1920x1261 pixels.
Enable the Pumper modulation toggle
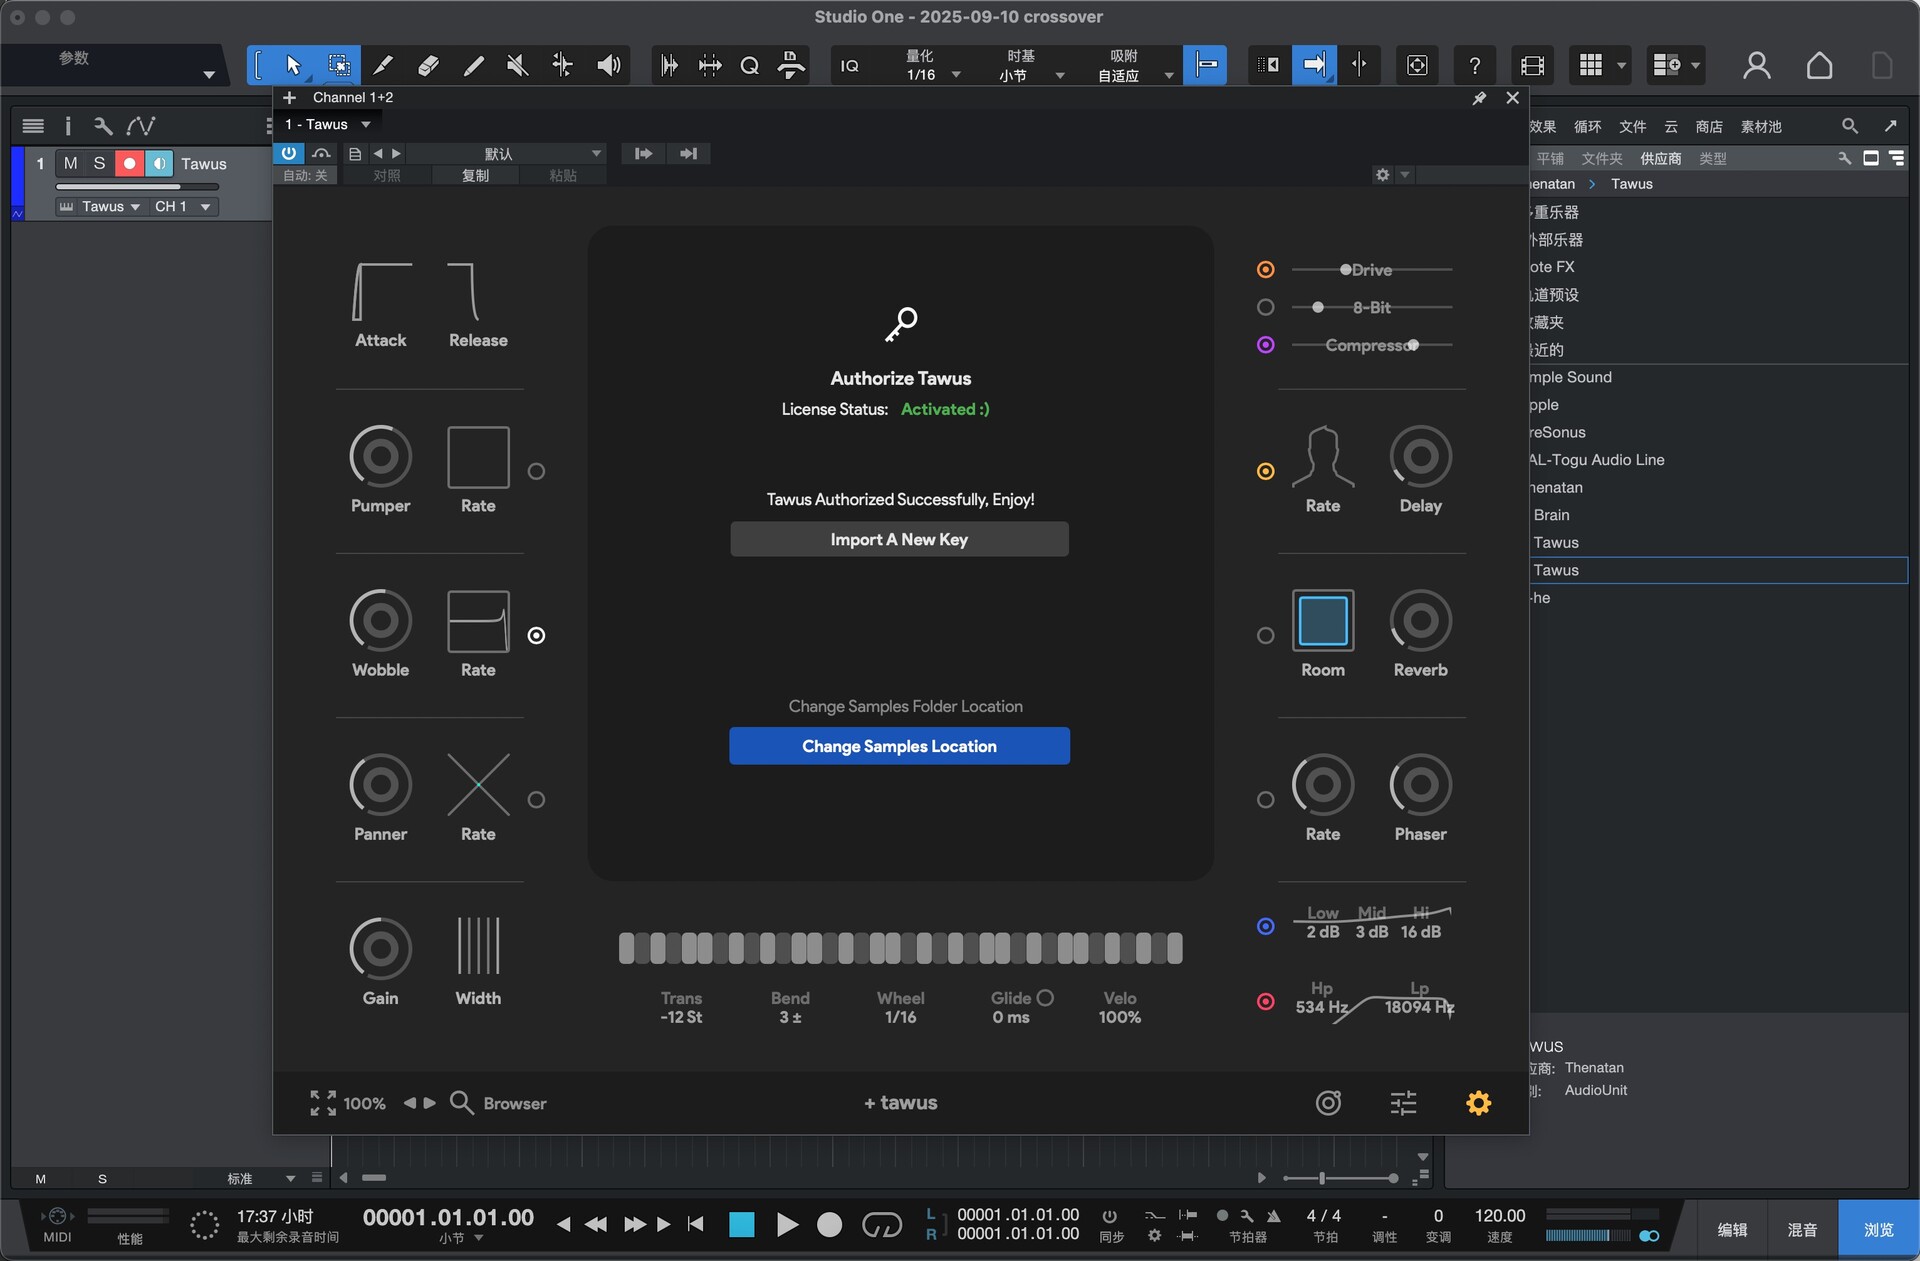pyautogui.click(x=536, y=471)
